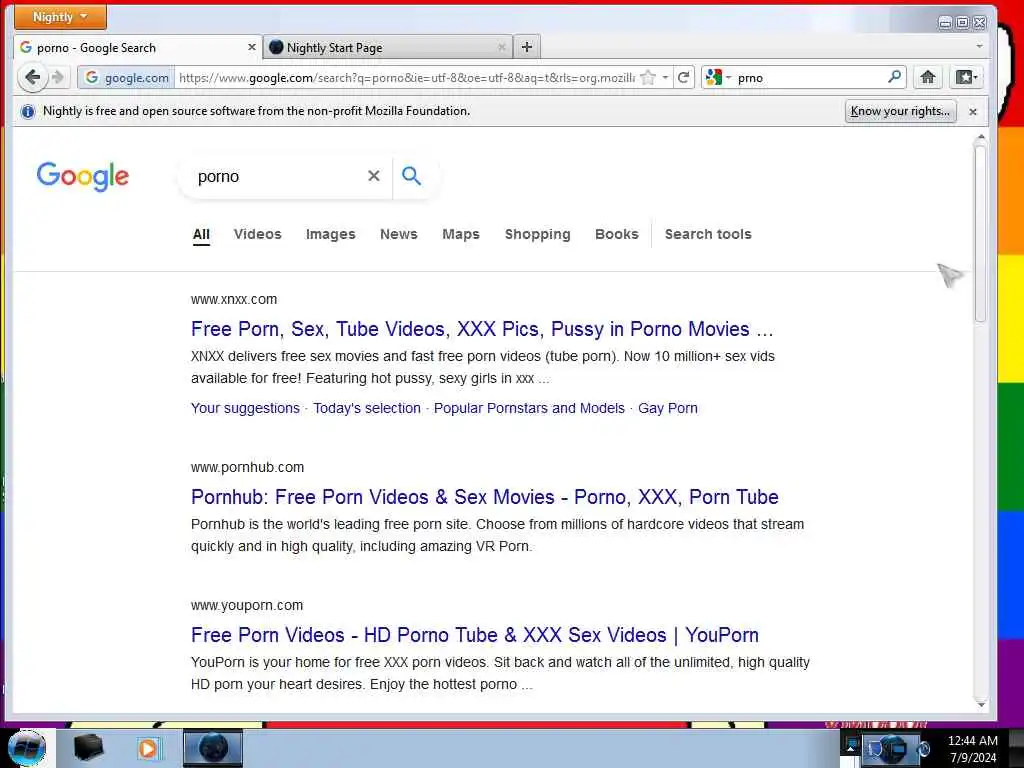Switch to Videos results
The height and width of the screenshot is (768, 1024).
(x=257, y=234)
